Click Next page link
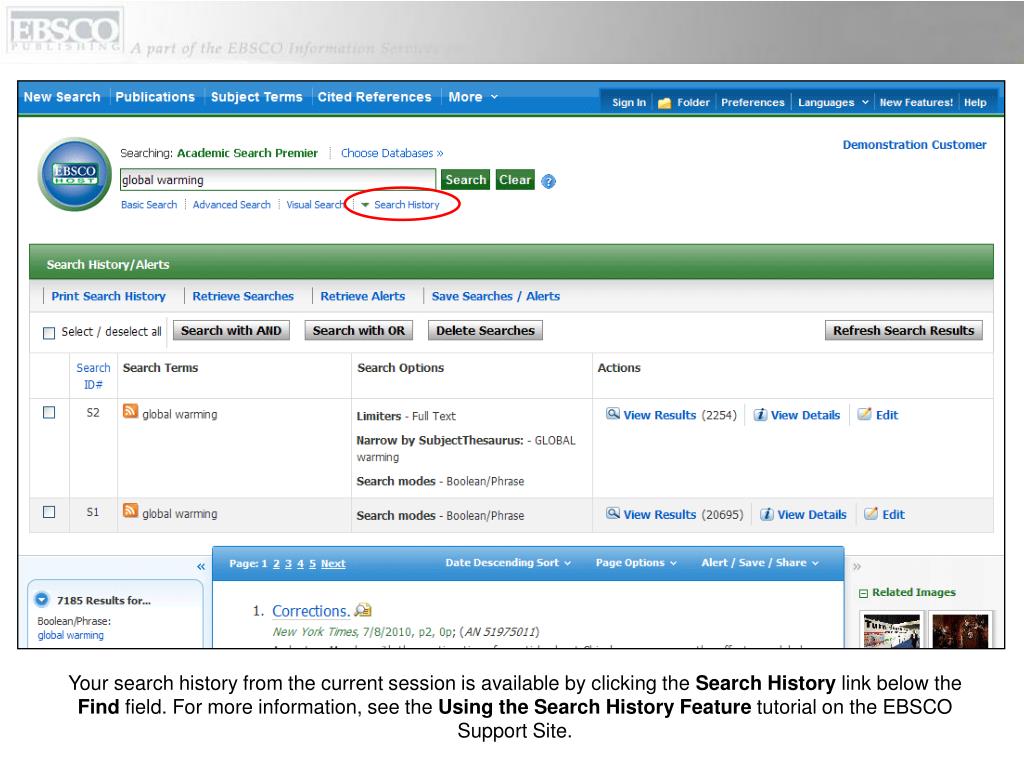 [333, 564]
